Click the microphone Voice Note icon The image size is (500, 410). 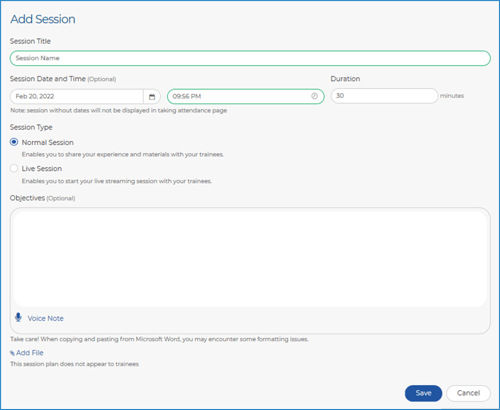pos(18,317)
